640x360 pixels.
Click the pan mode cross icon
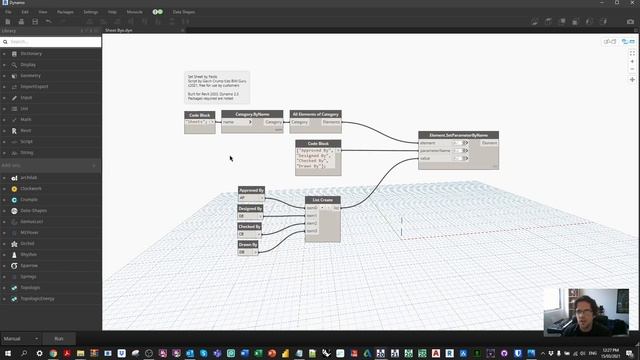[632, 80]
